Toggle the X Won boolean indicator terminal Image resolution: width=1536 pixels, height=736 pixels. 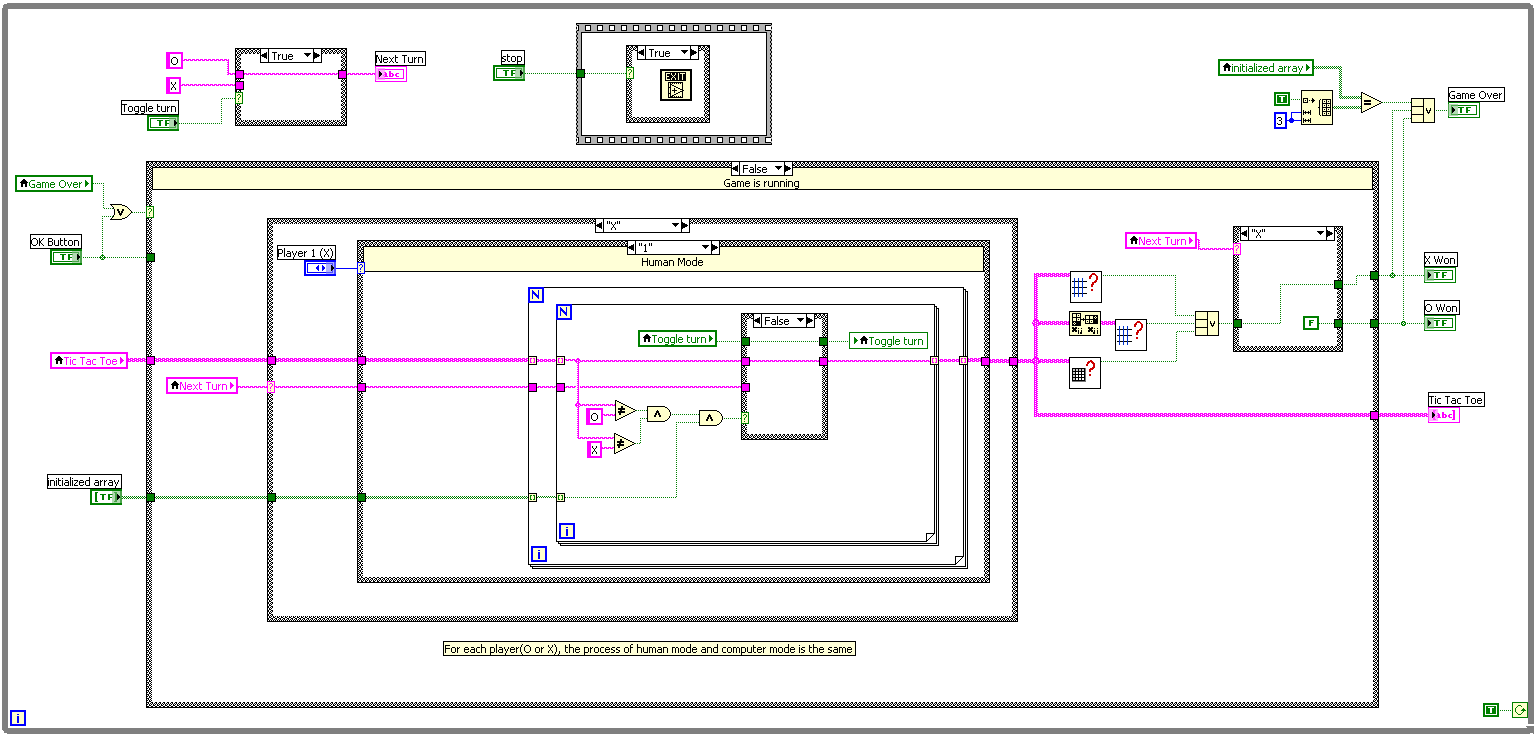(1440, 275)
